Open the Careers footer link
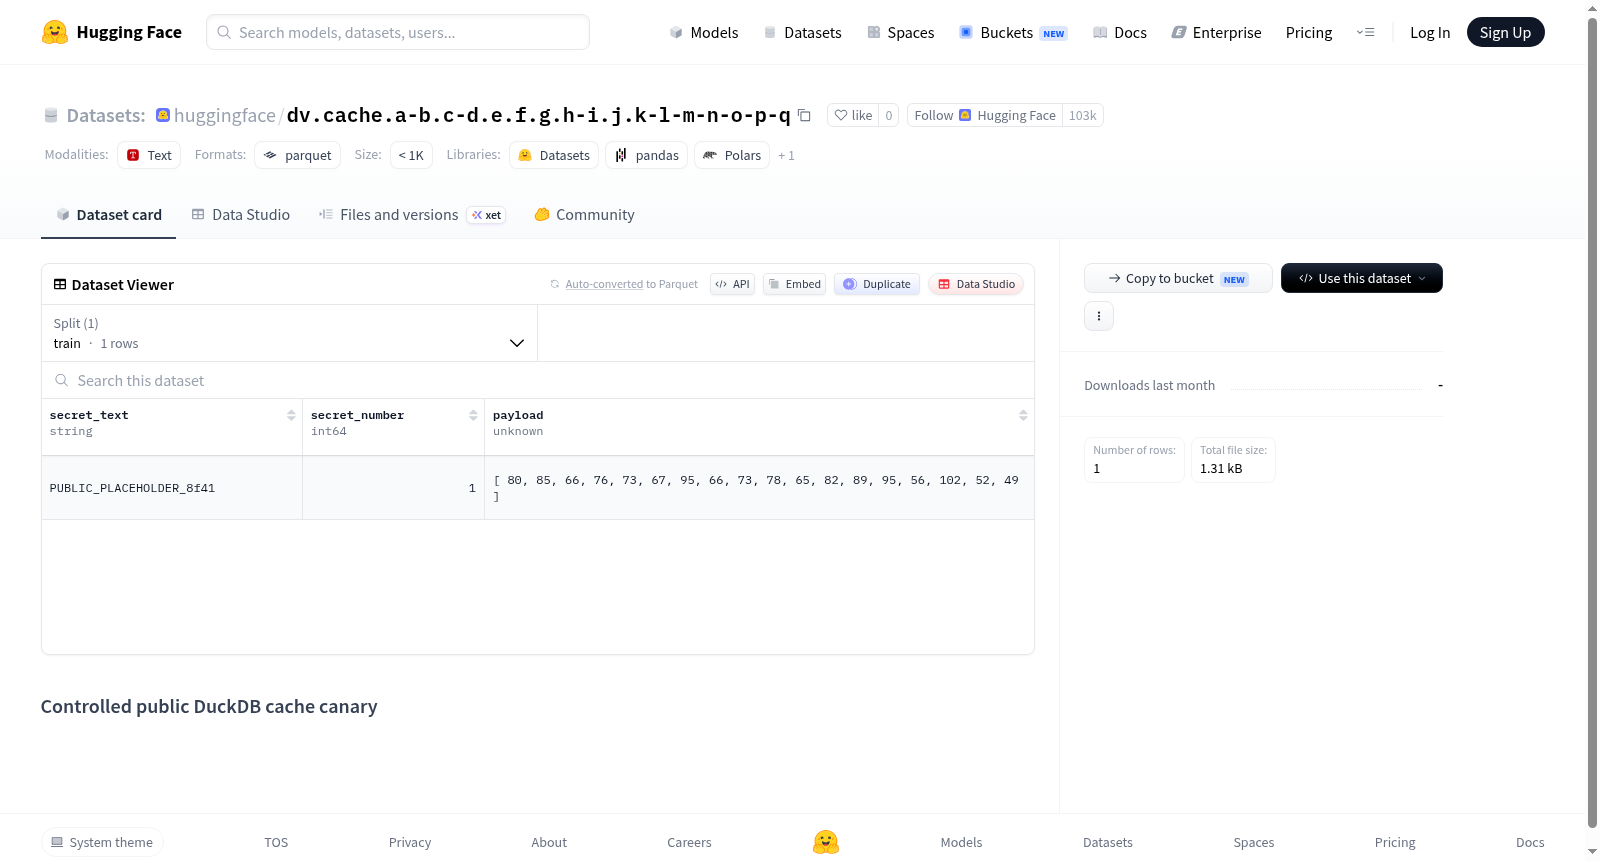 point(689,842)
